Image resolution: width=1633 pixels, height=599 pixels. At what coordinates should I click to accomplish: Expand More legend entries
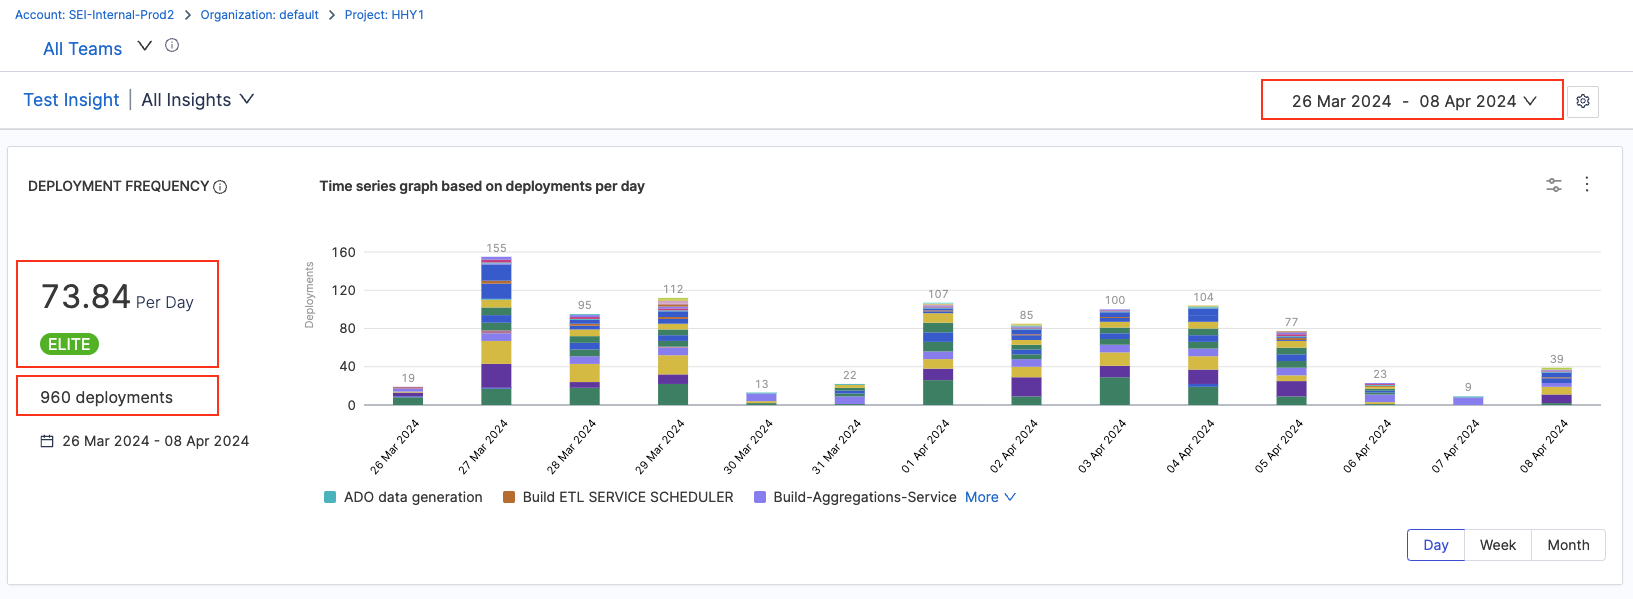990,497
